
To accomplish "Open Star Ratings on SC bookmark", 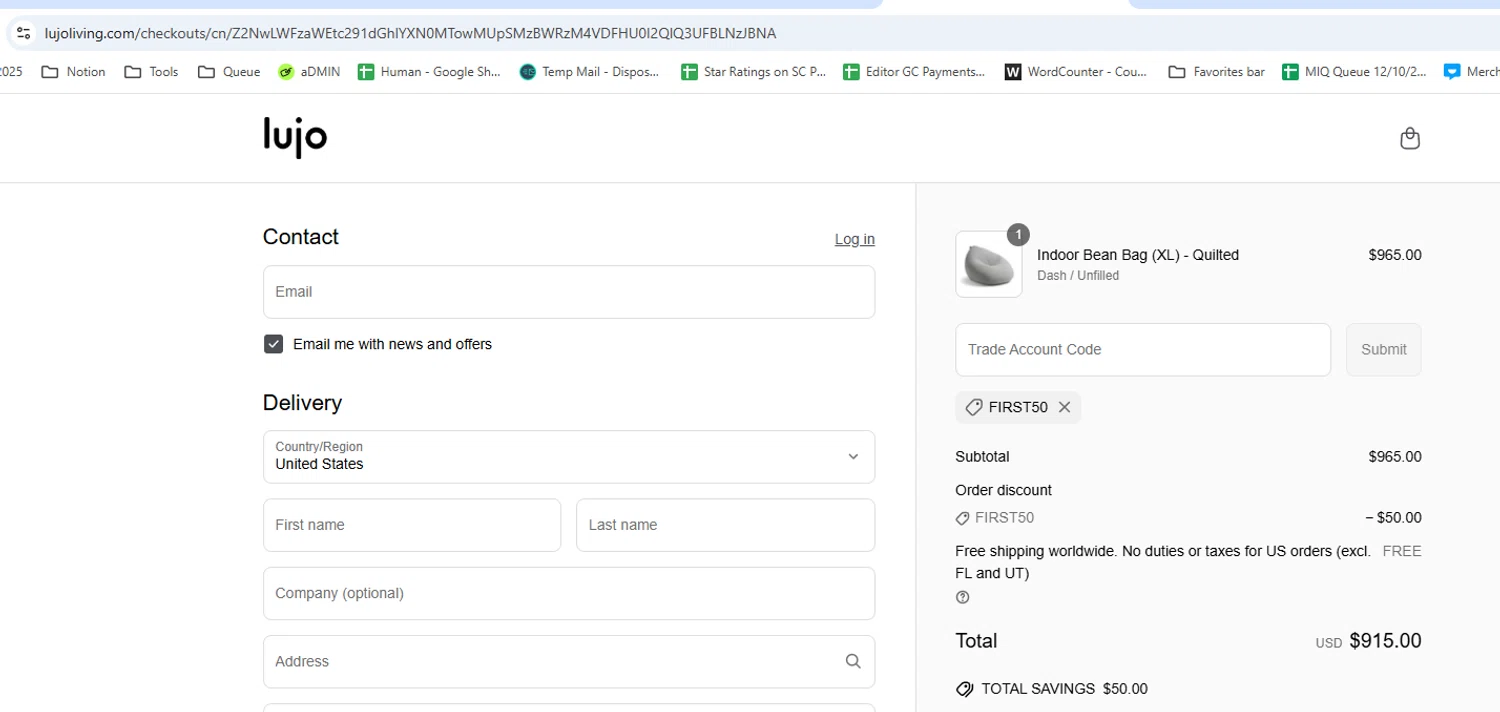I will click(x=753, y=72).
